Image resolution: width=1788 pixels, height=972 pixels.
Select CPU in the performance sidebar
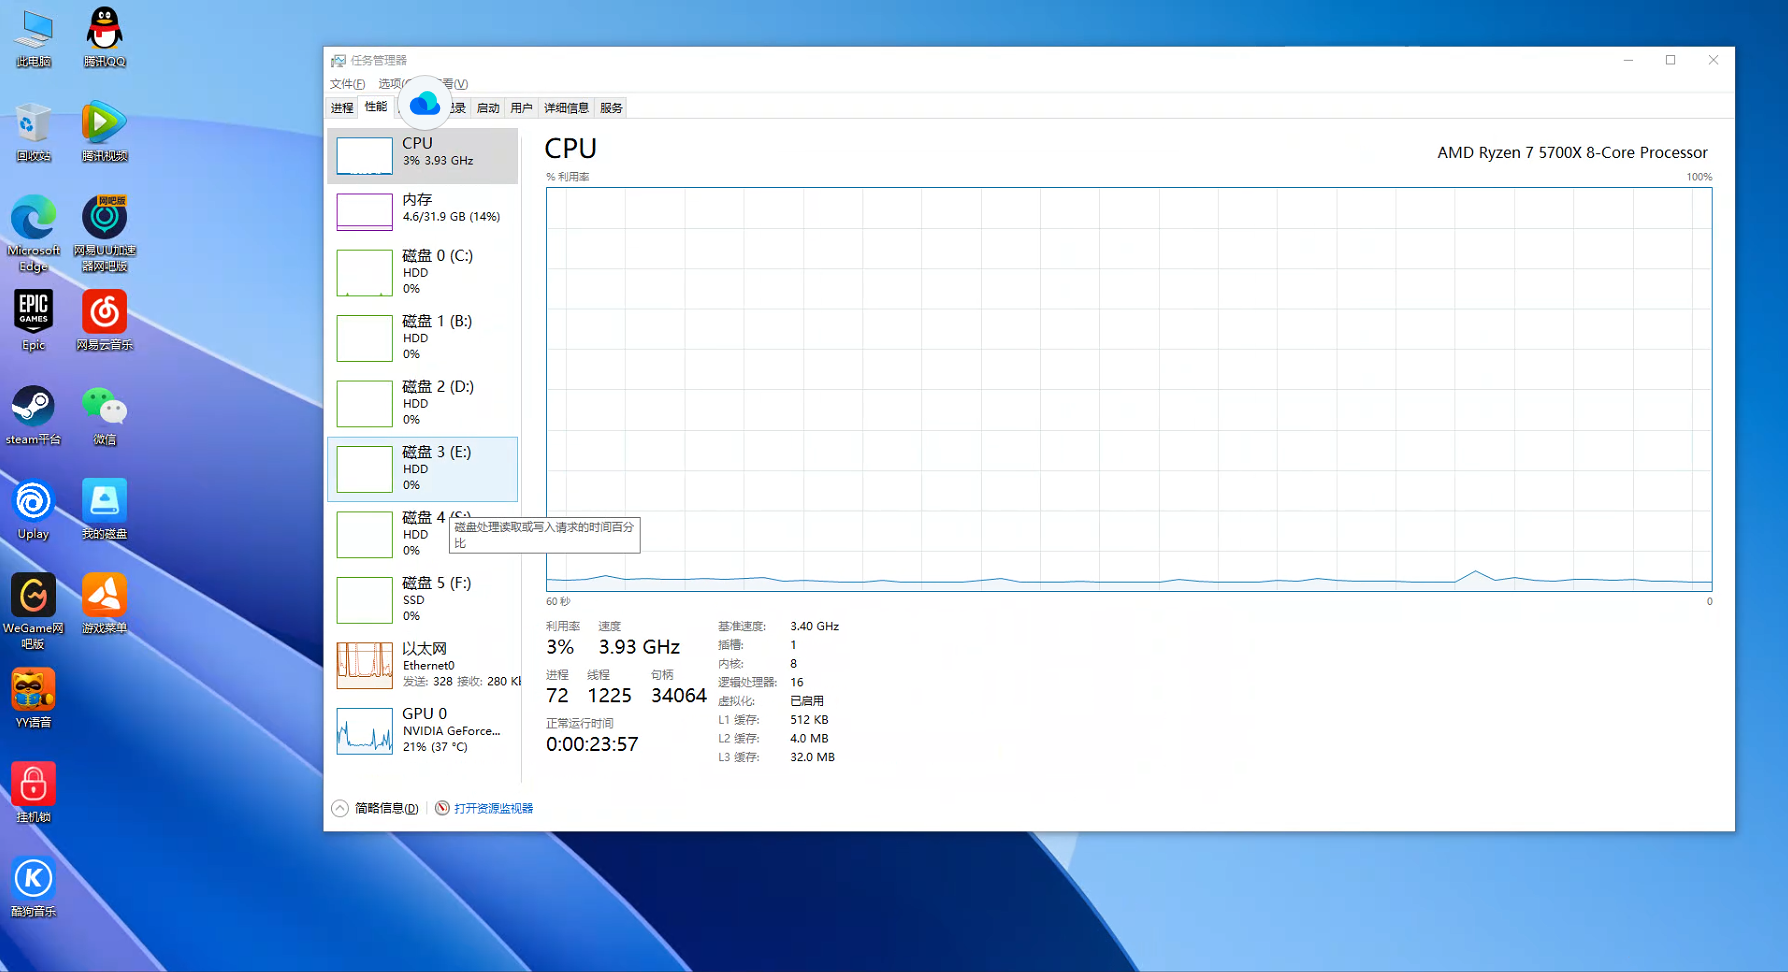coord(422,156)
